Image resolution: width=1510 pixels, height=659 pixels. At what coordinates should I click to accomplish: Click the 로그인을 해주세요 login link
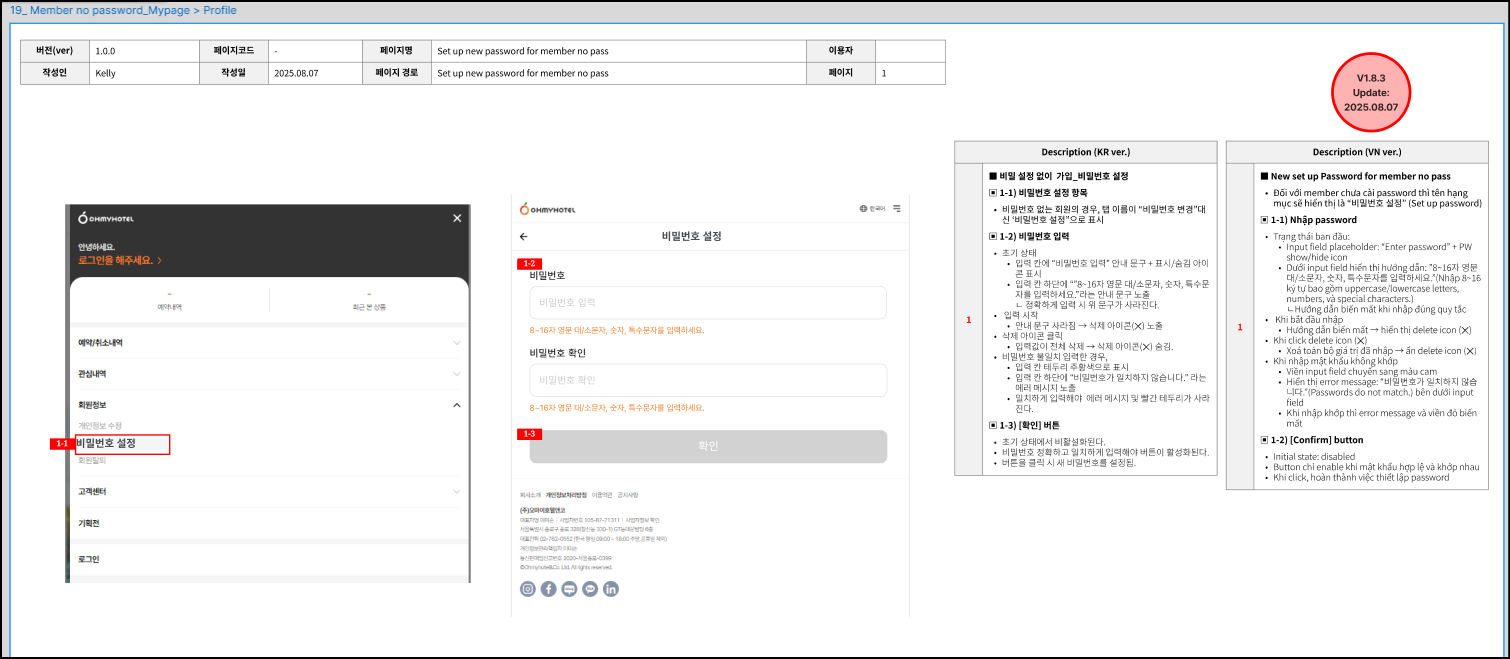(x=118, y=260)
